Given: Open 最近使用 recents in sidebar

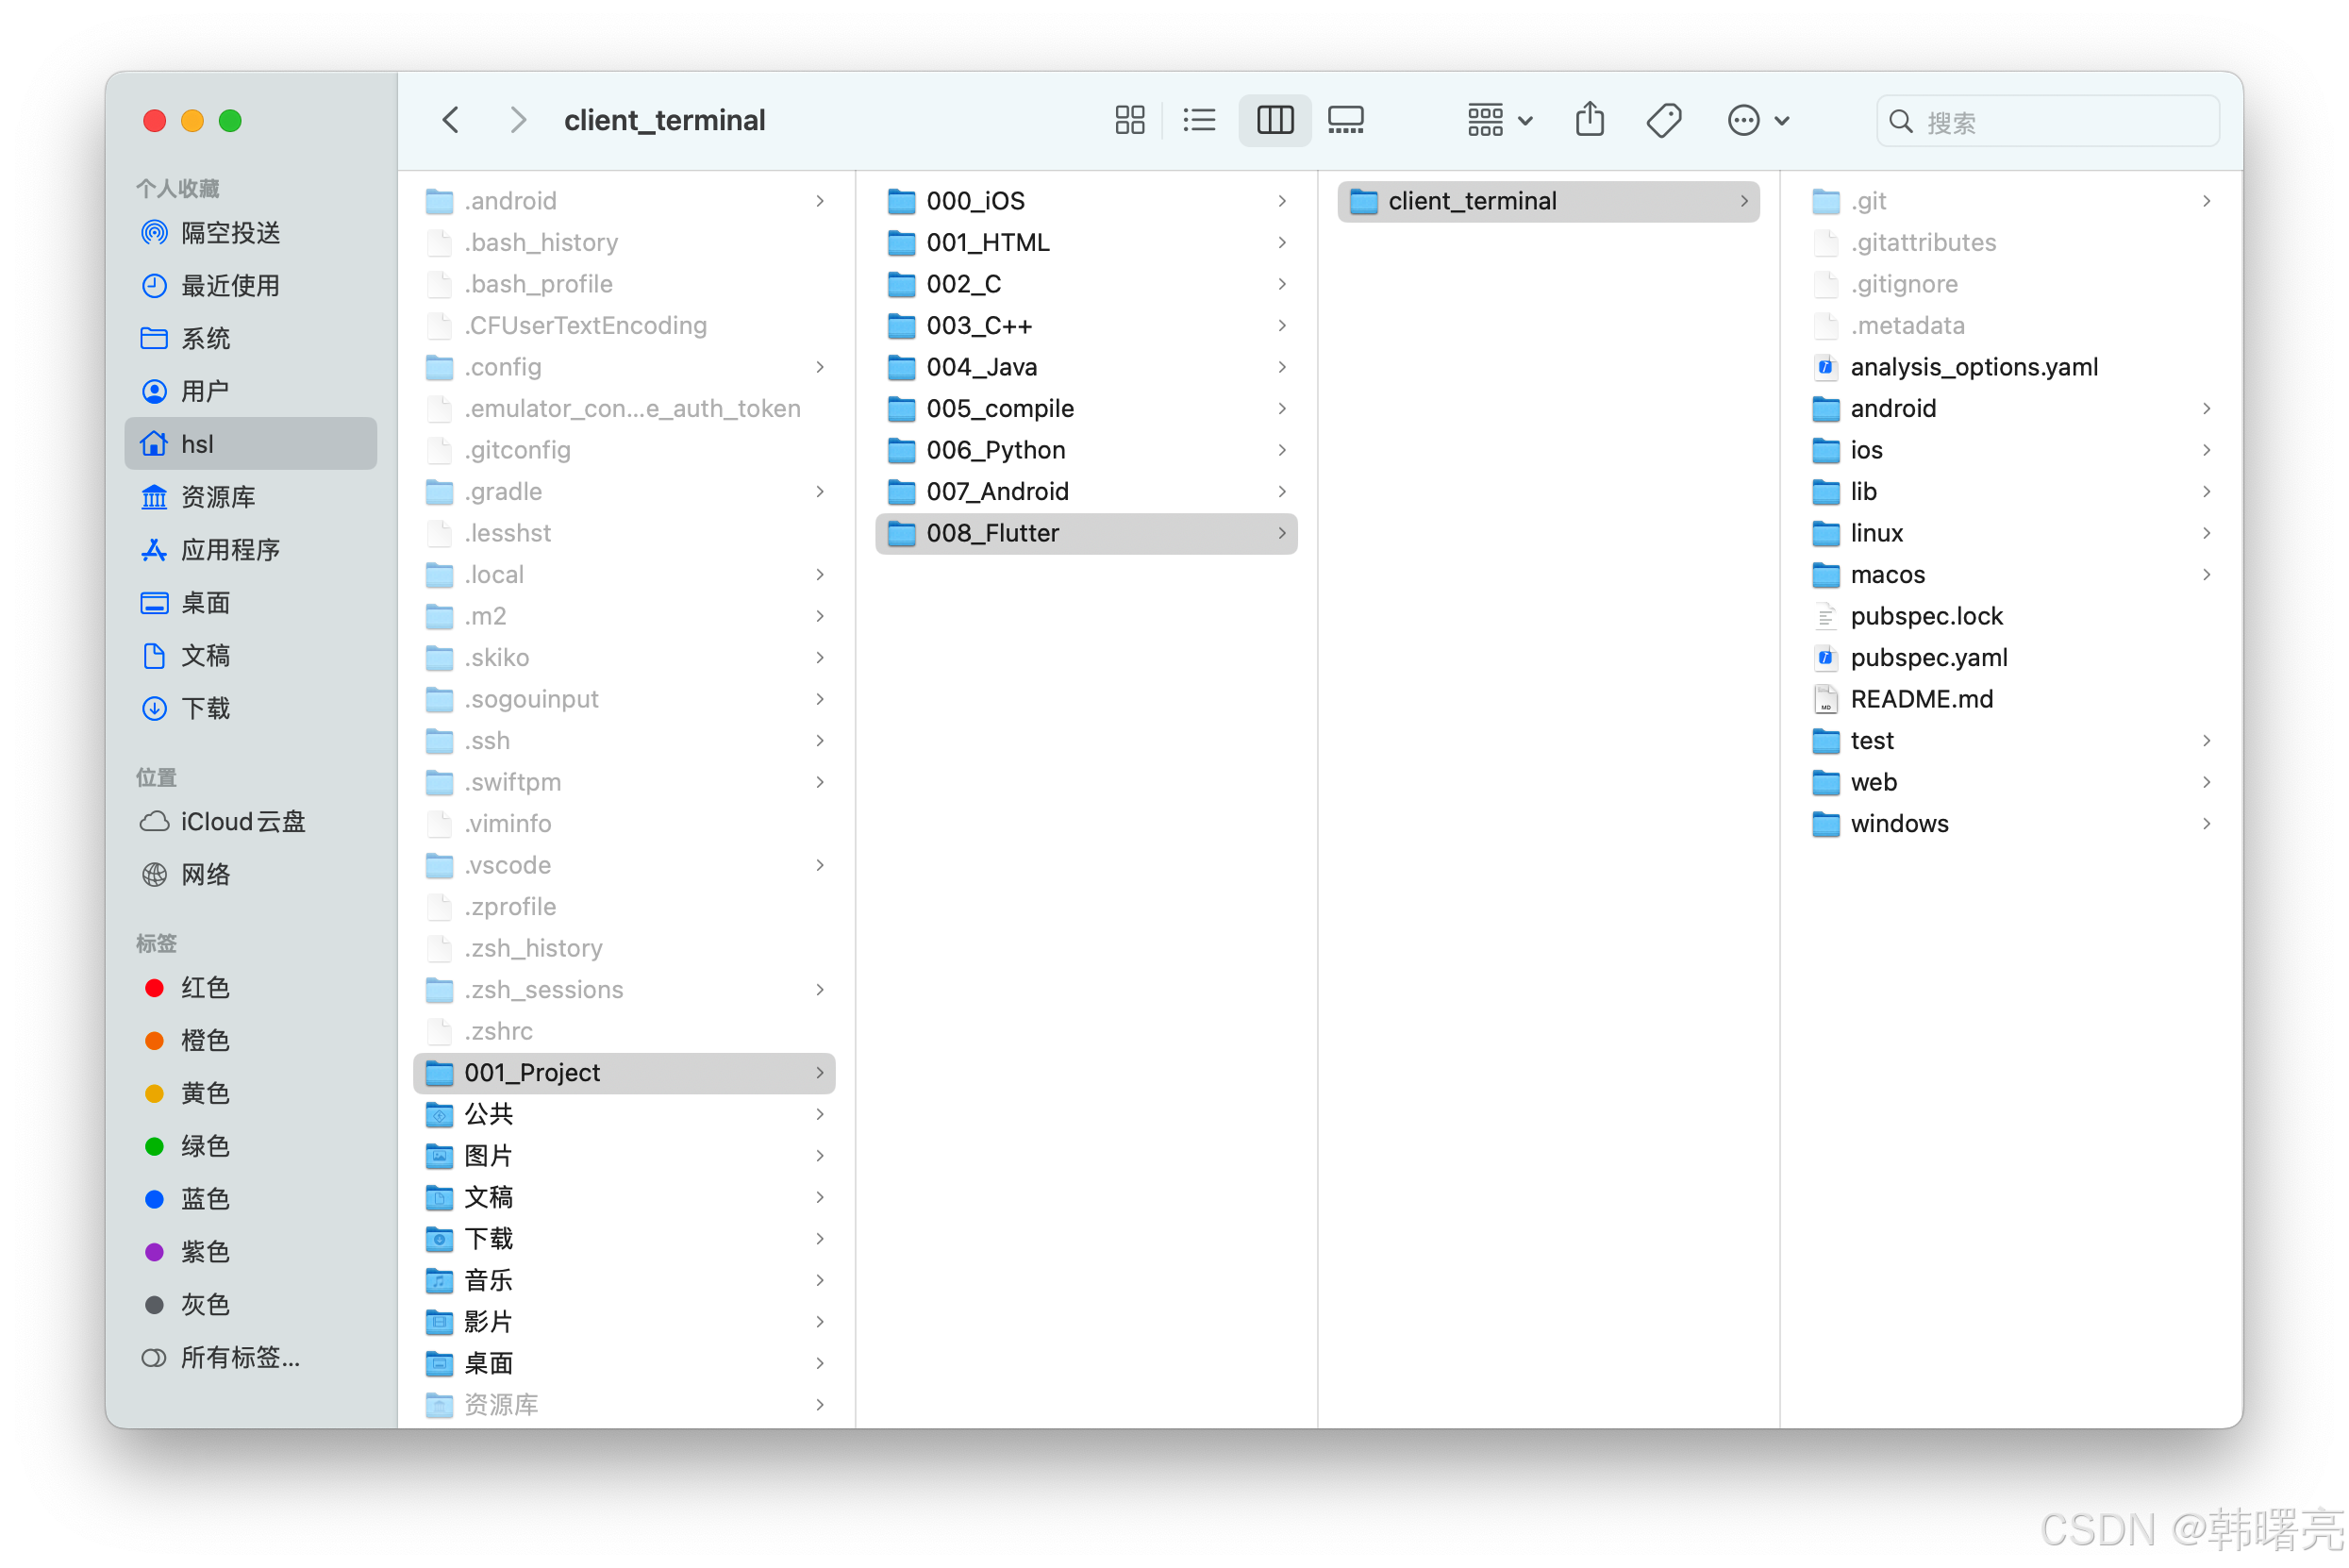Looking at the screenshot, I should (x=250, y=286).
